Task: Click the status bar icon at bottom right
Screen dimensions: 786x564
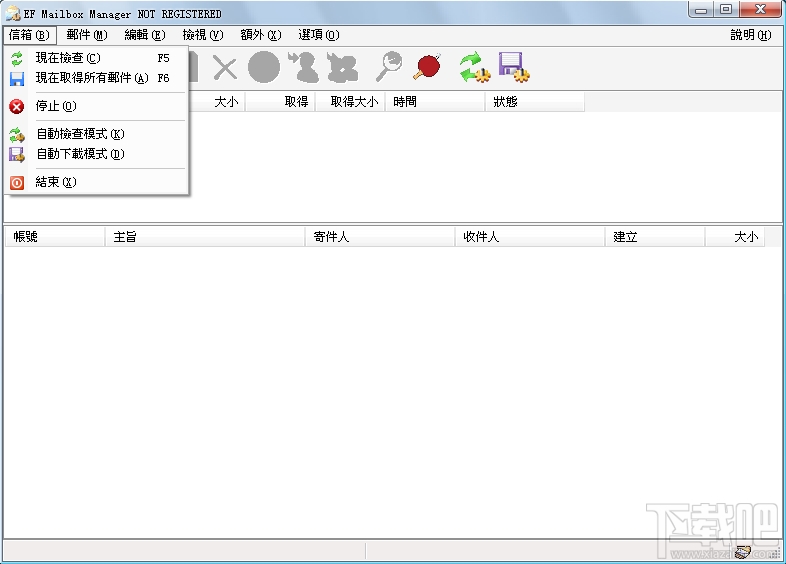Action: click(x=743, y=552)
